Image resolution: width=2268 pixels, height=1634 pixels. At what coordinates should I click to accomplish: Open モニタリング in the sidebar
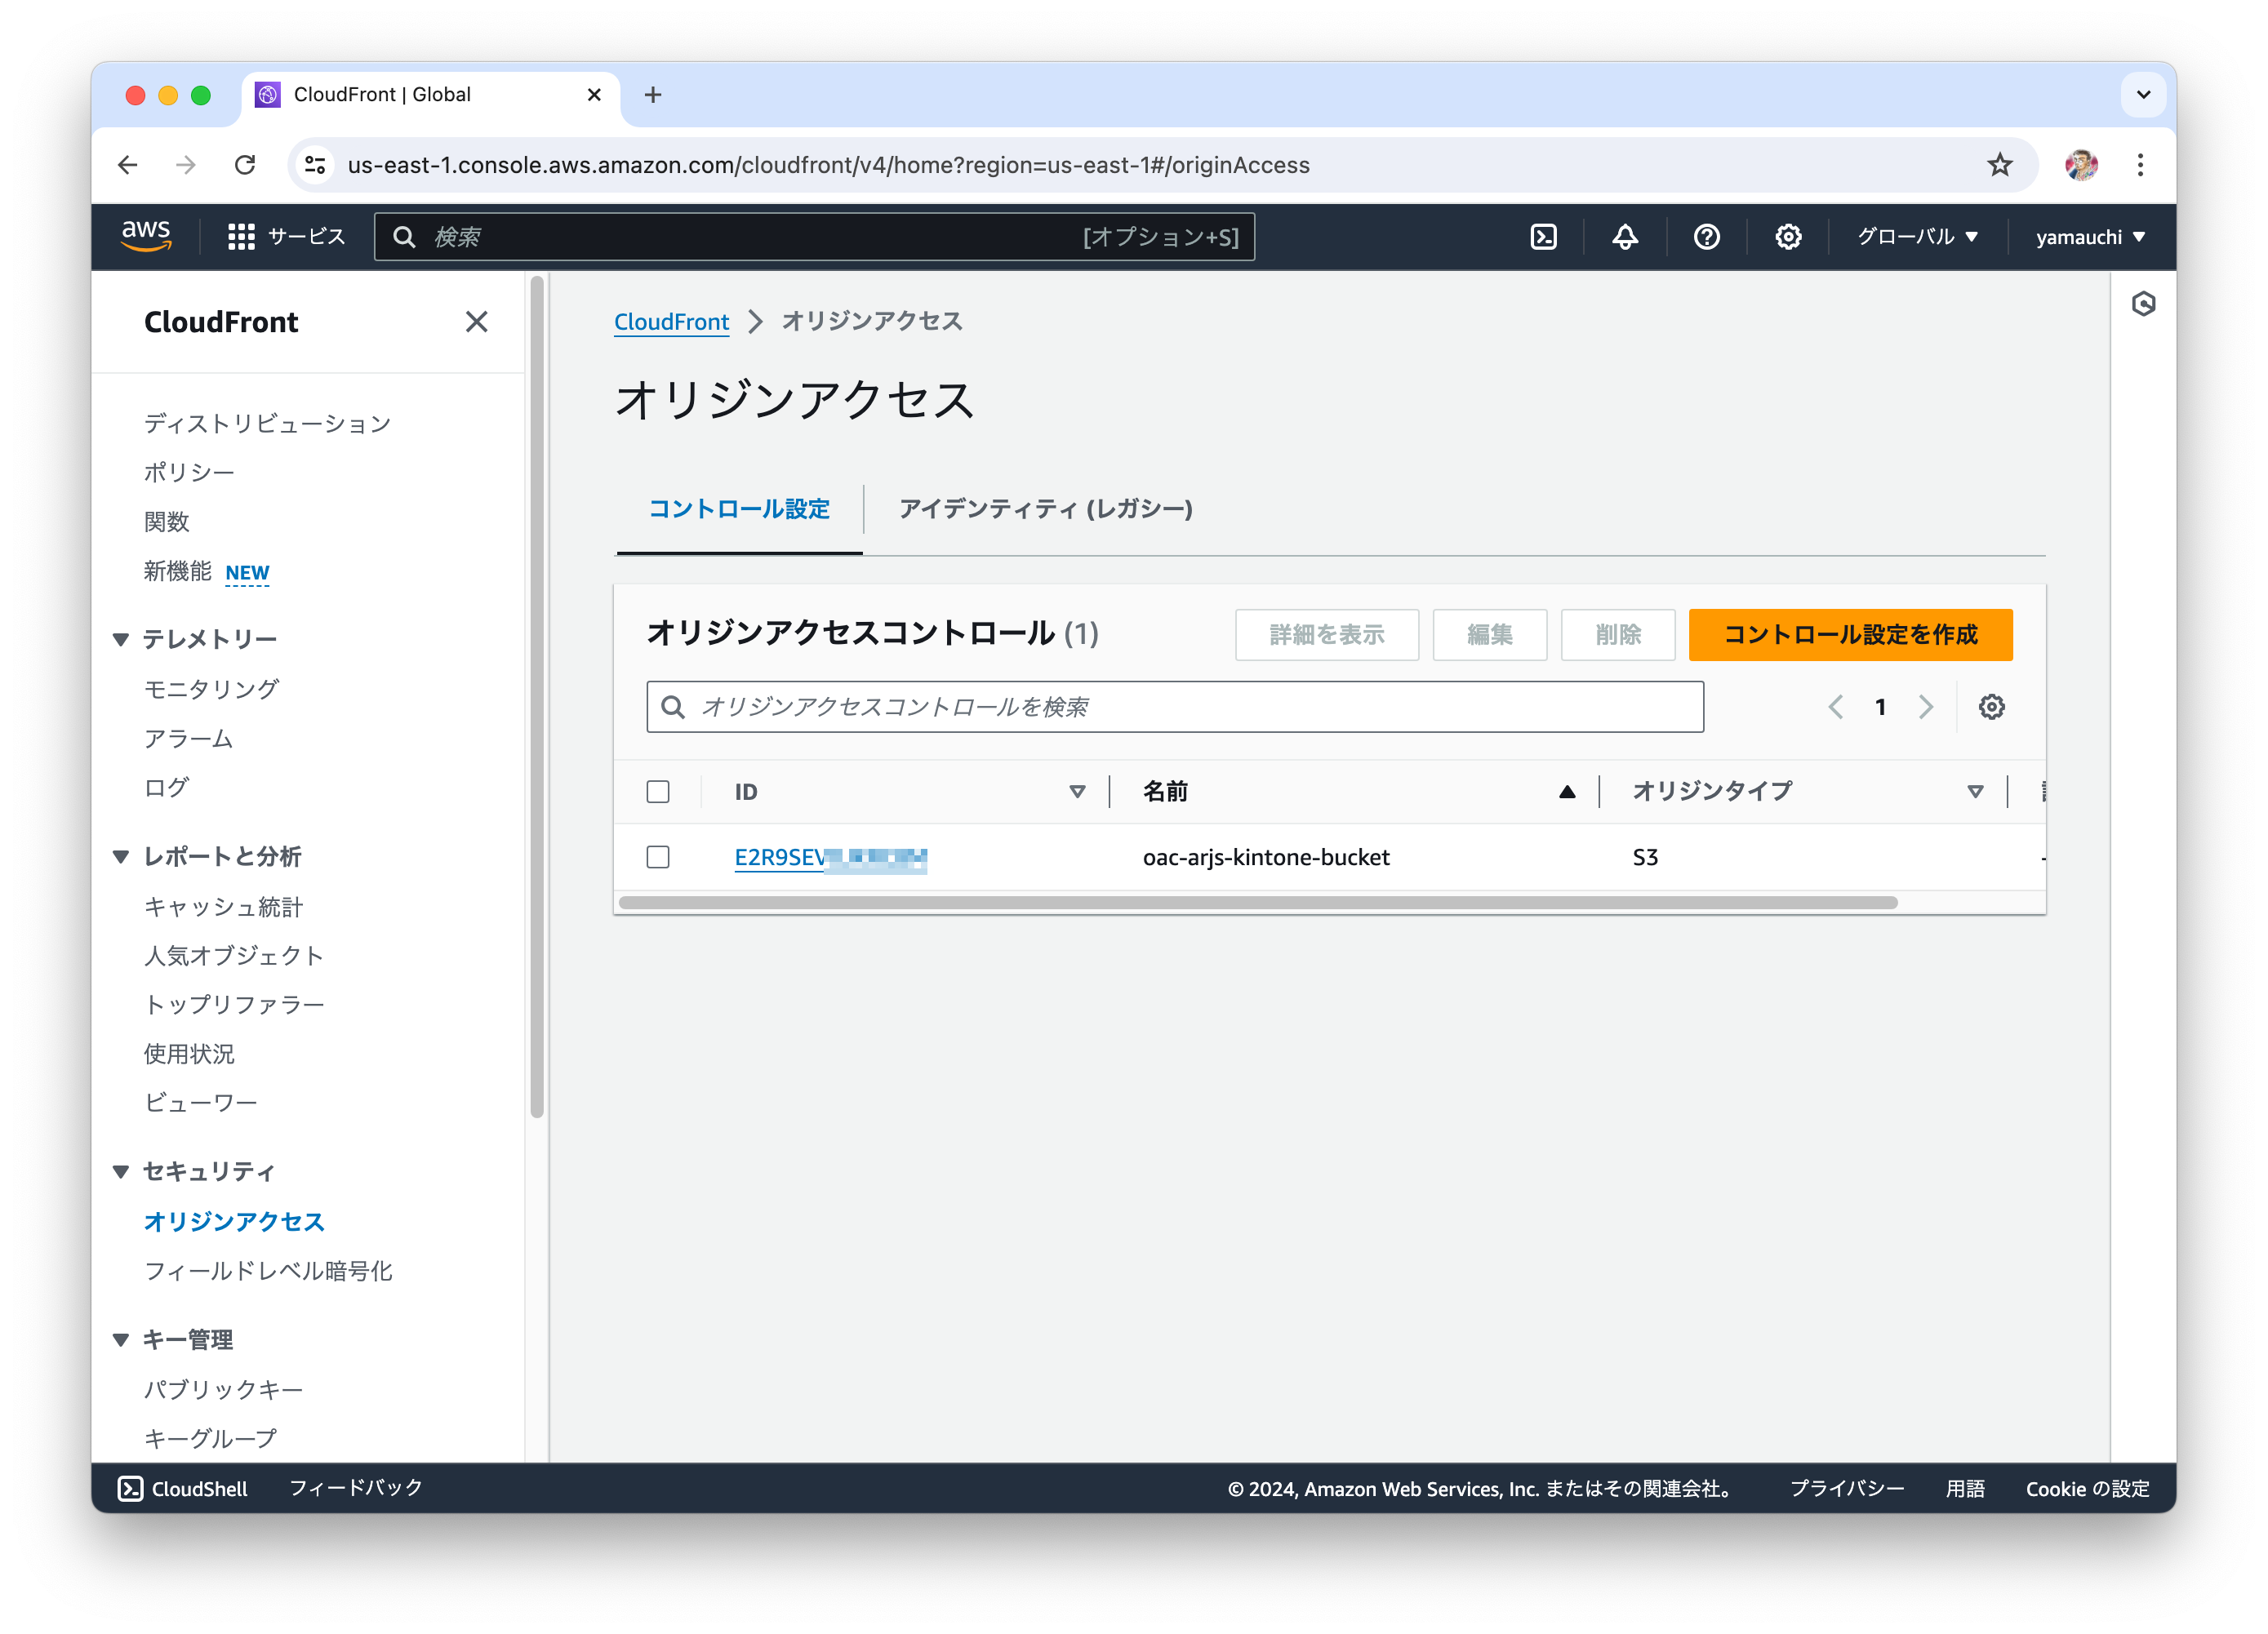tap(211, 688)
